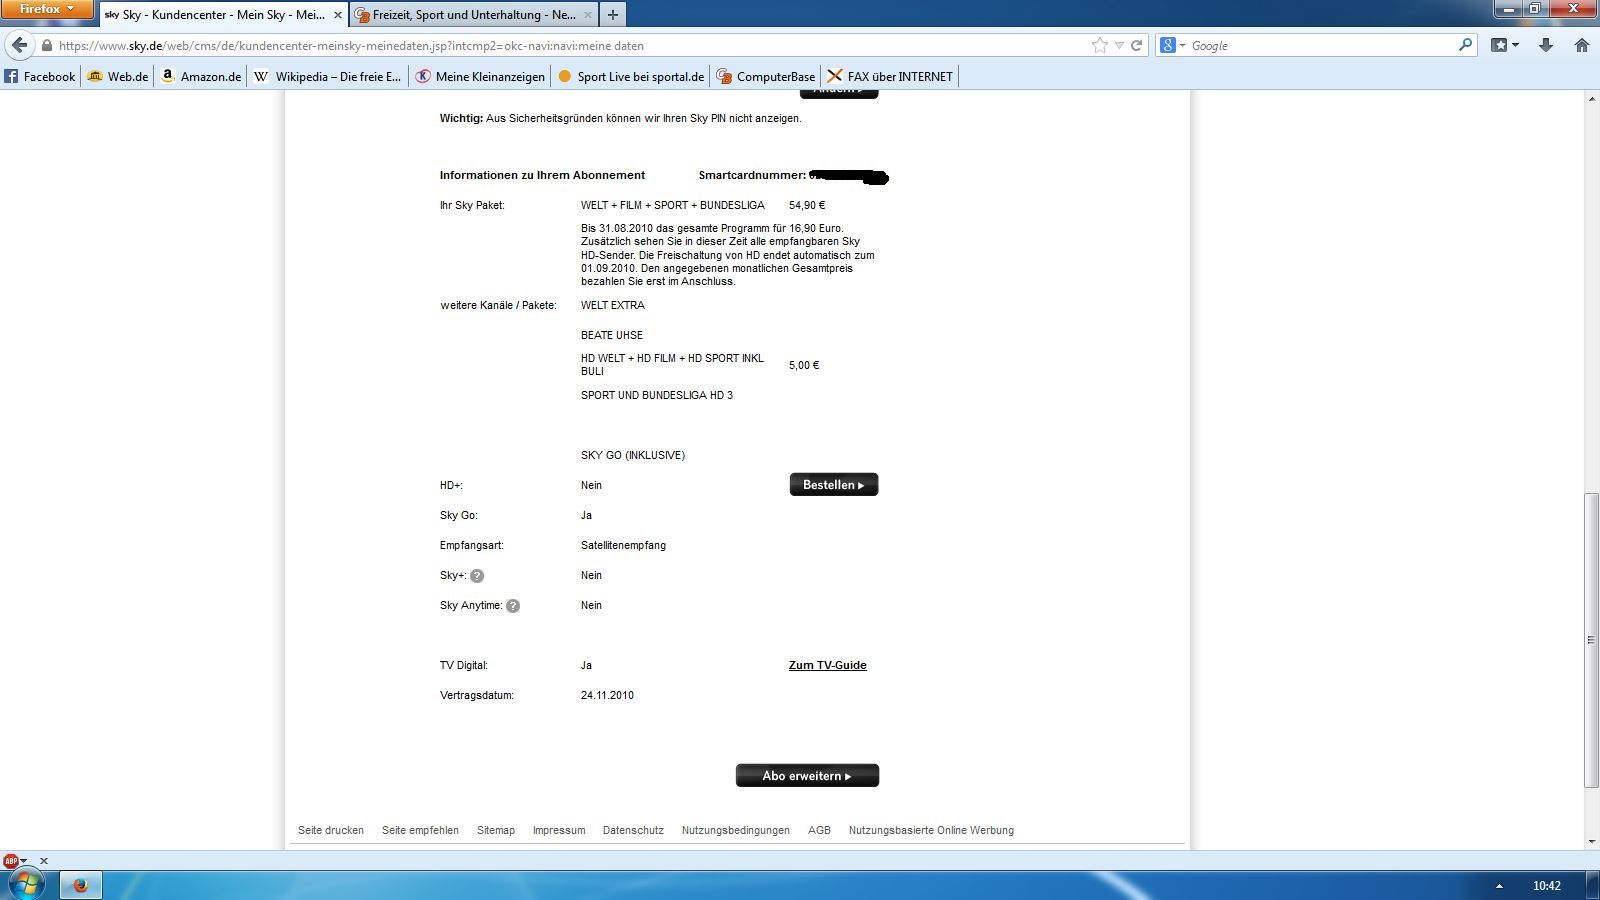Open the bookmarks menu button
The width and height of the screenshot is (1600, 900).
click(x=1505, y=45)
